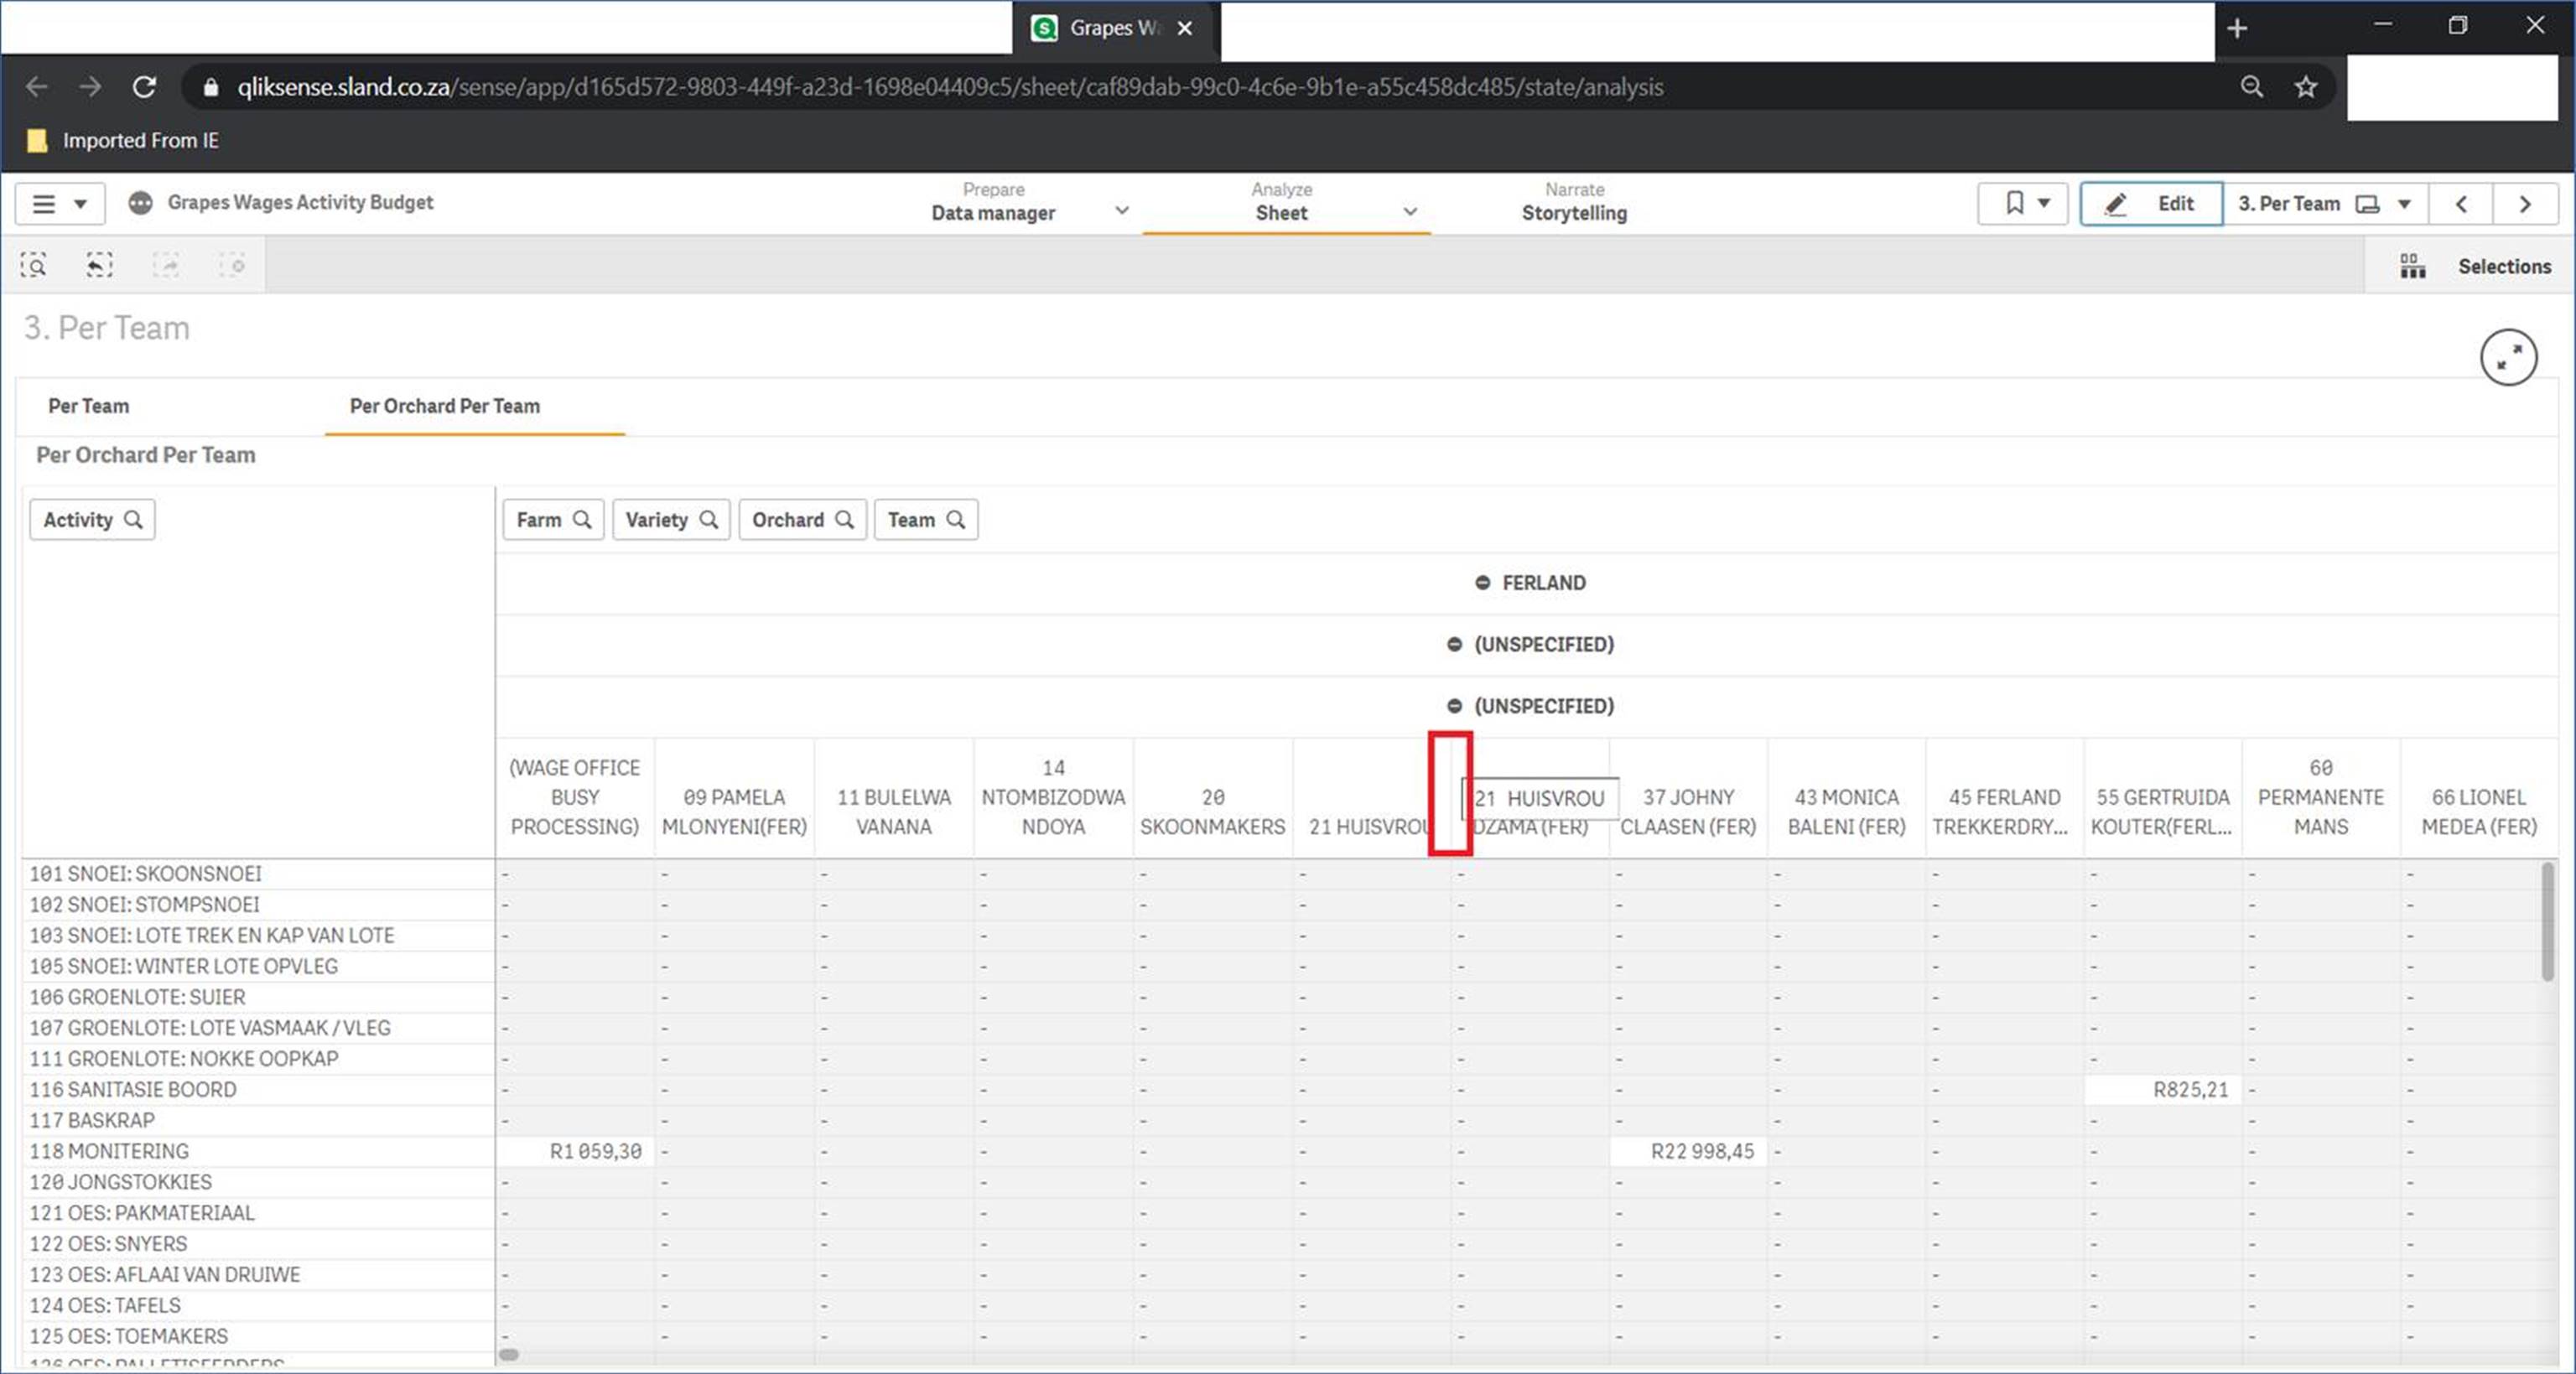Click the Edit sheet button
This screenshot has height=1374, width=2576.
click(x=2151, y=204)
